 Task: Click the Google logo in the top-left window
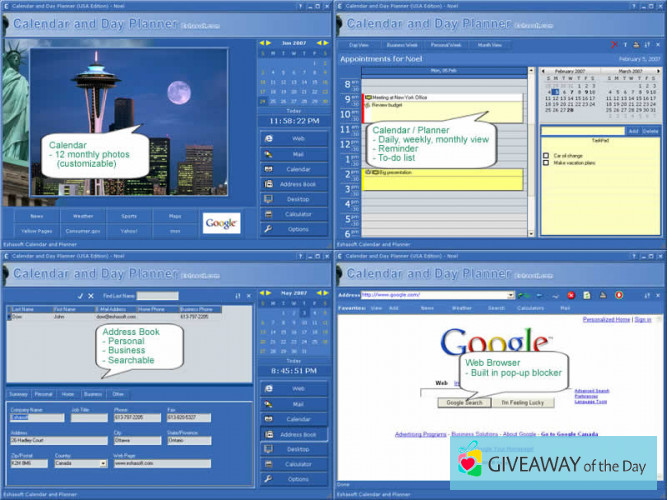(x=221, y=223)
